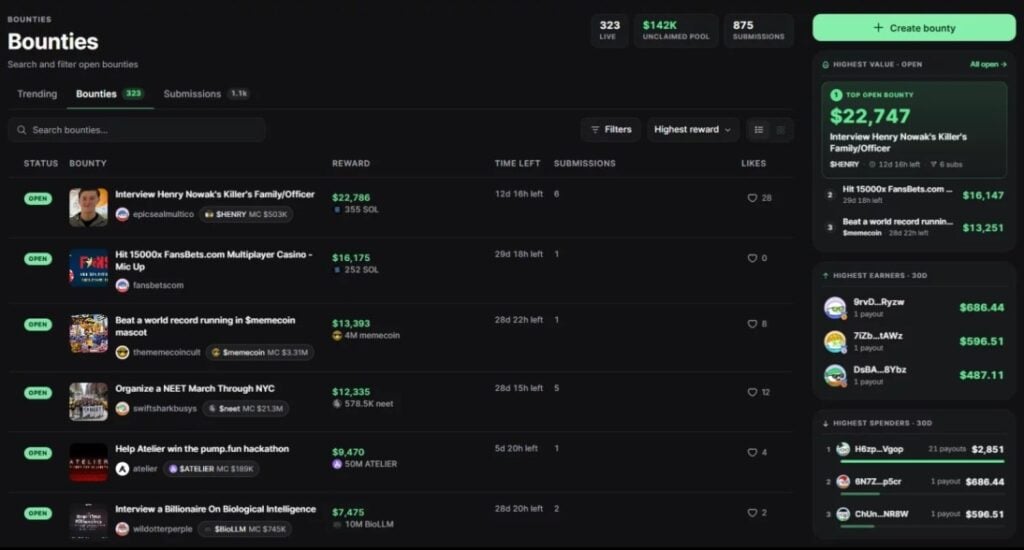The height and width of the screenshot is (550, 1024).
Task: Open Organize a NEET March Through NYC
Action: pos(195,389)
